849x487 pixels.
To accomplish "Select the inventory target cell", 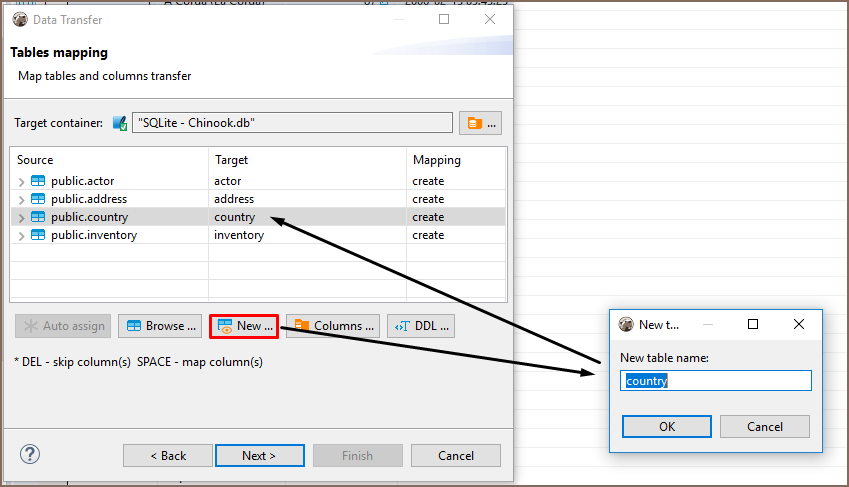I will click(239, 235).
